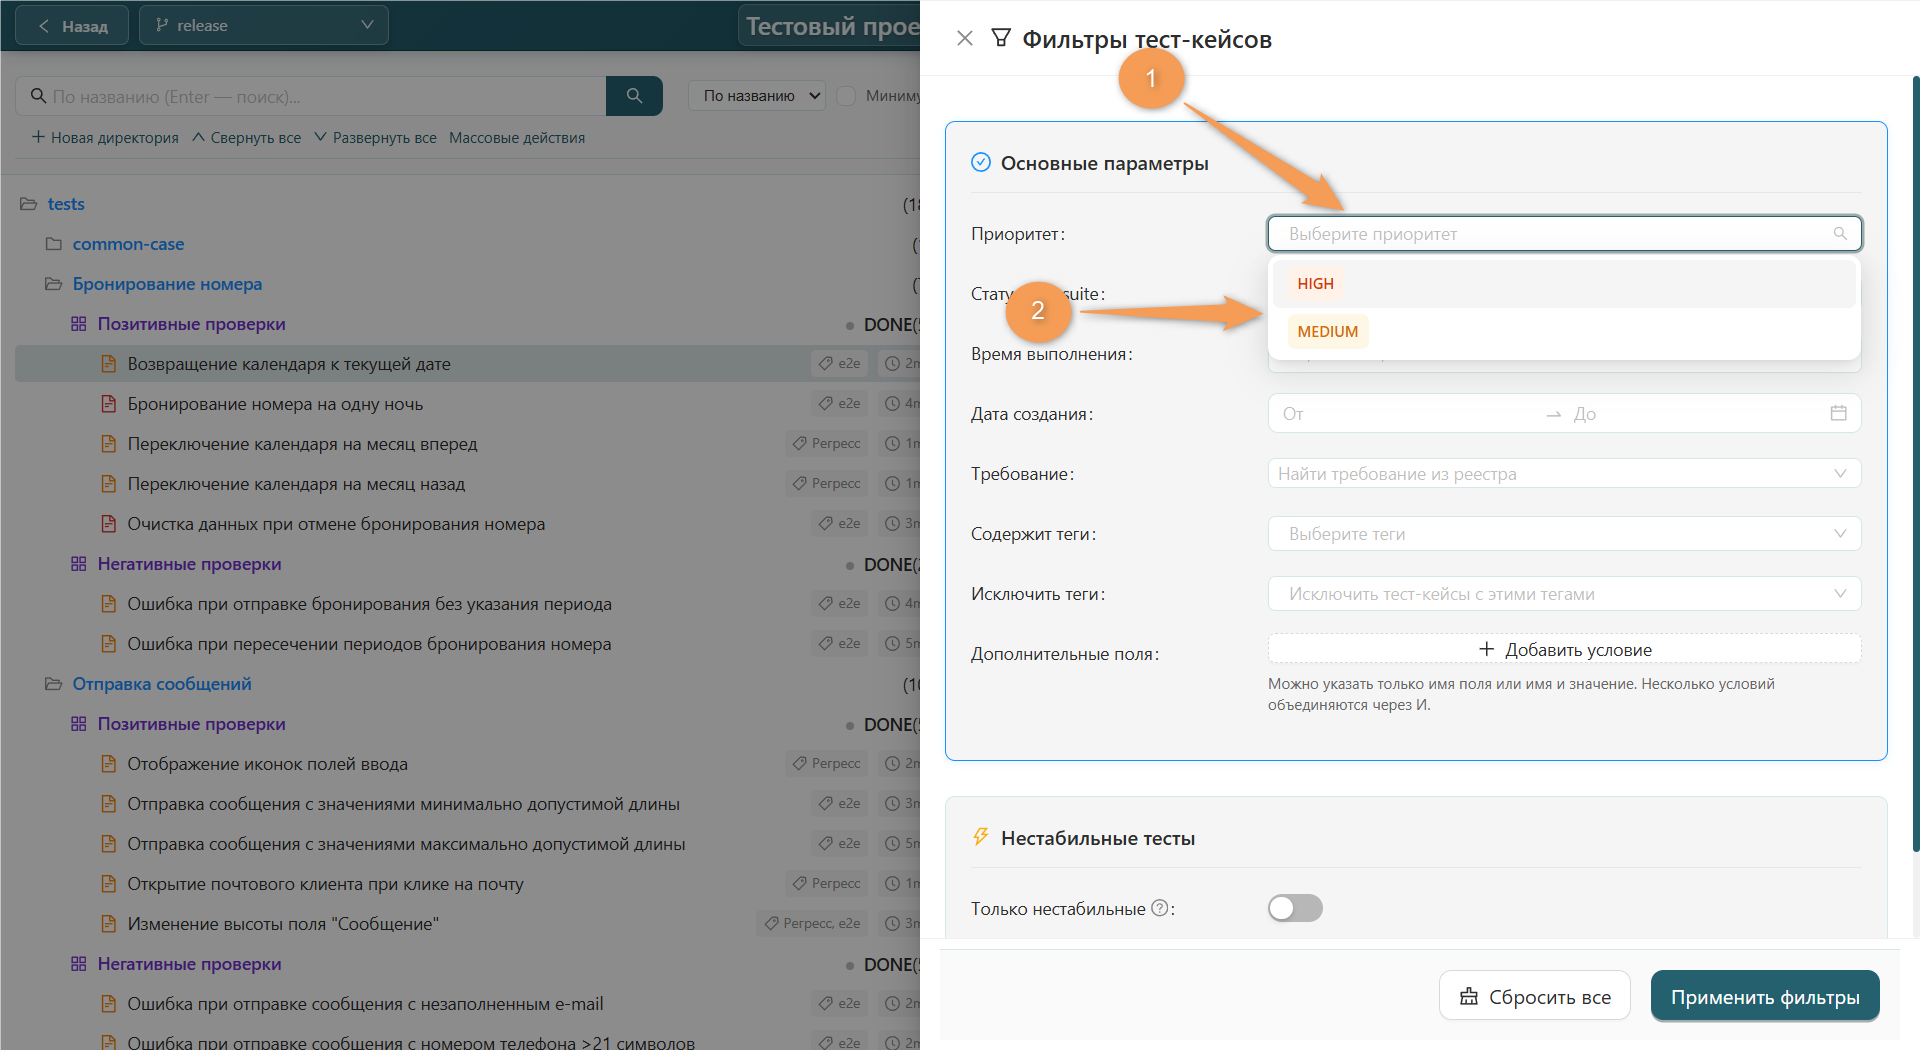1920x1050 pixels.
Task: Click e2e tag on Возвращение календаря row
Action: pos(840,364)
